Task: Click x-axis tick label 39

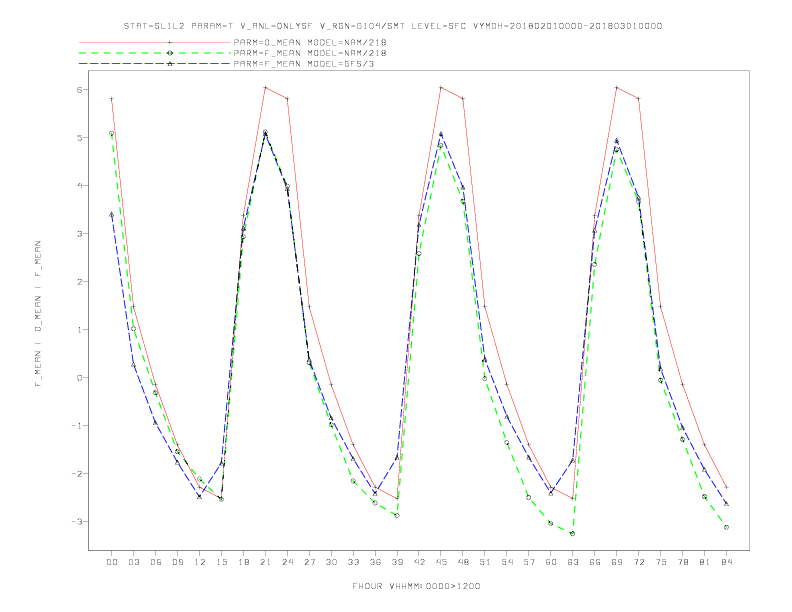Action: click(x=397, y=562)
